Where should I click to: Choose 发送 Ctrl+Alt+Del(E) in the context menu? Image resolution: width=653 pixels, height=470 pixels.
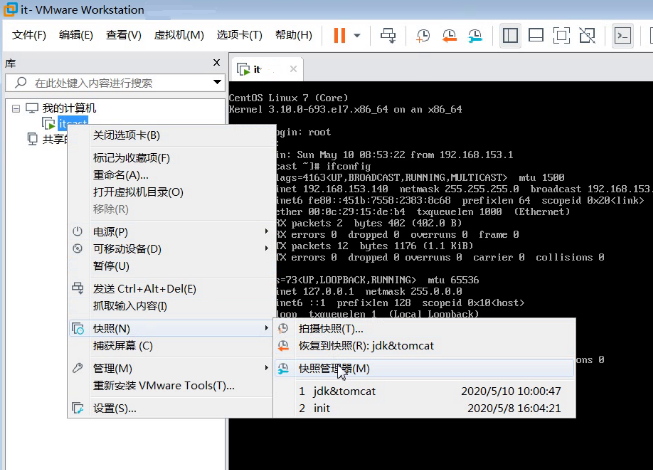tap(171, 288)
